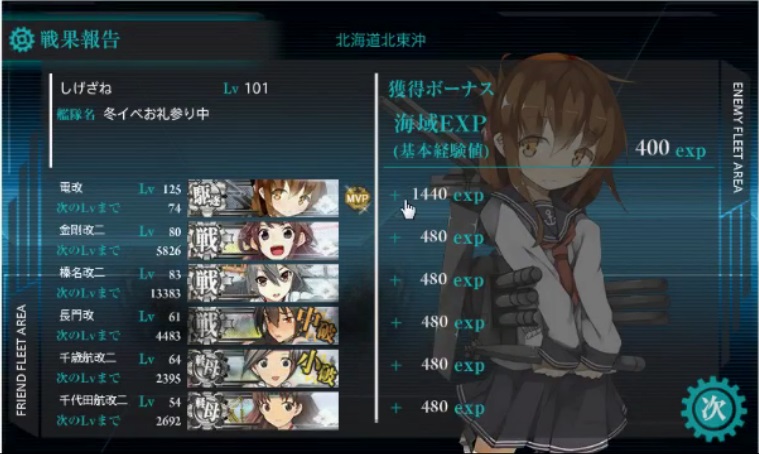Screen dimensions: 759x454
Task: Click the teal 次 gear button
Action: [x=713, y=409]
